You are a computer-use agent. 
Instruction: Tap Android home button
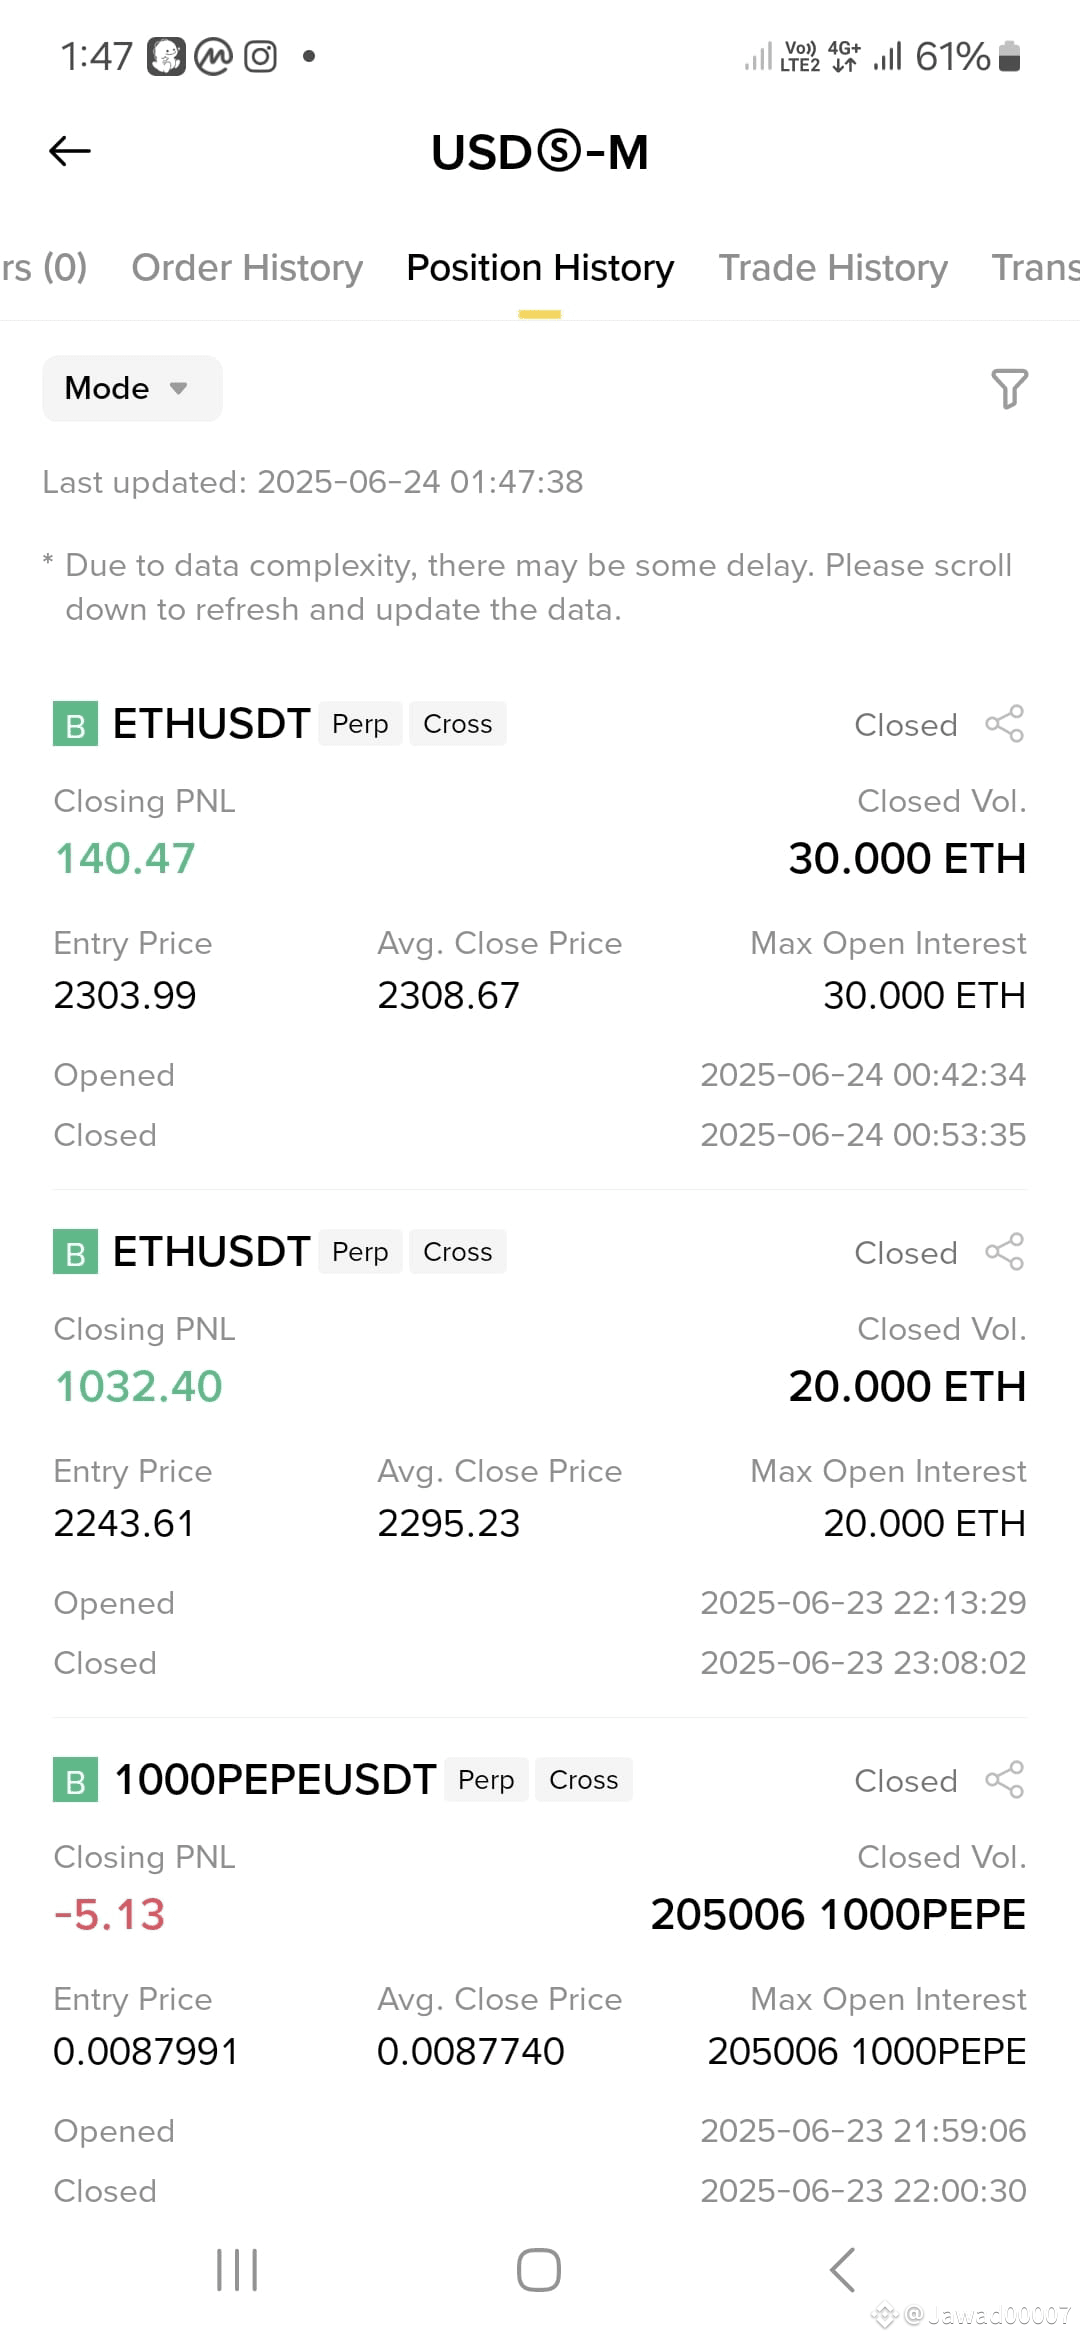[x=539, y=2270]
